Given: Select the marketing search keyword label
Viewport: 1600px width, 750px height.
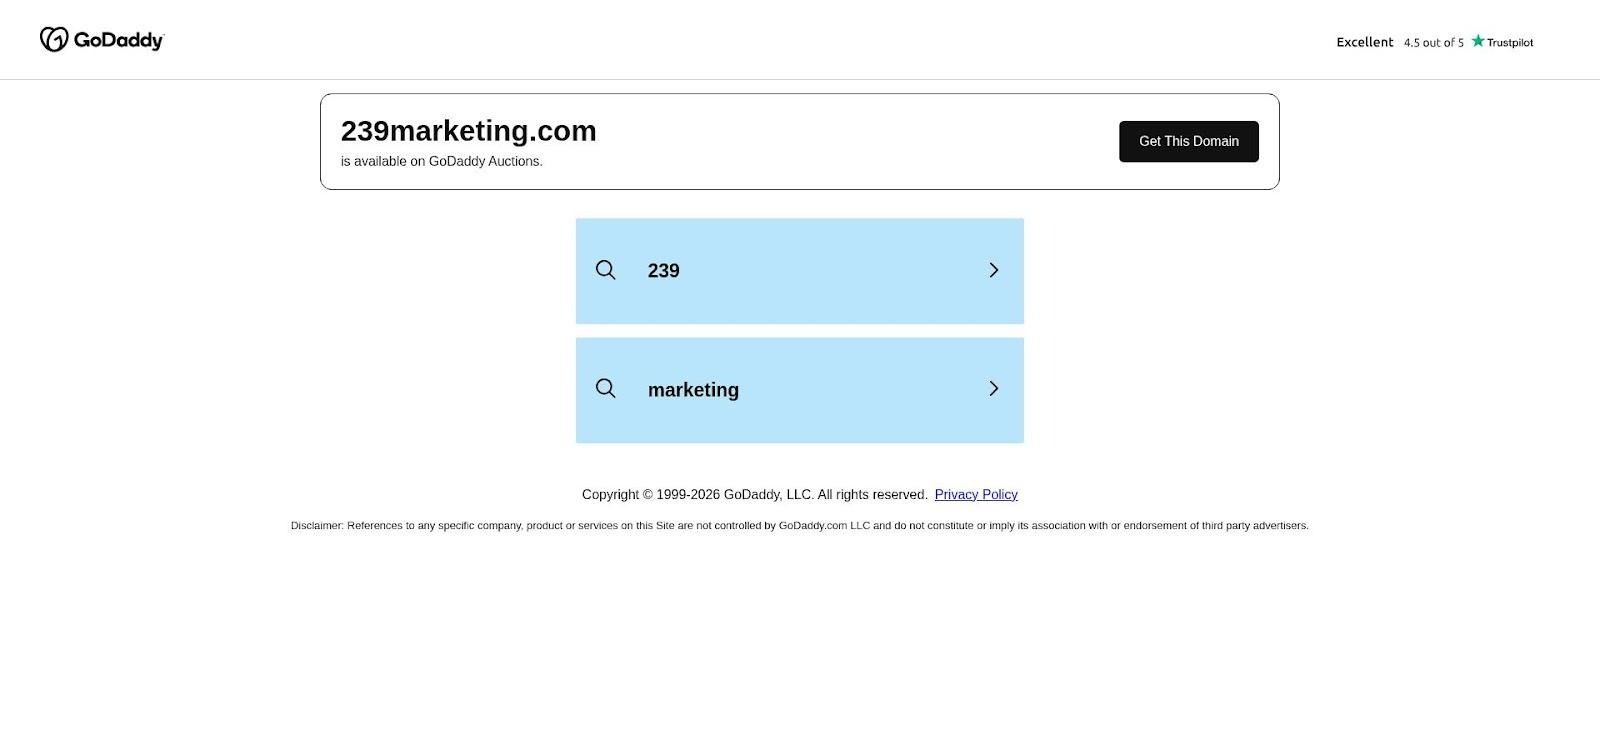Looking at the screenshot, I should [694, 390].
